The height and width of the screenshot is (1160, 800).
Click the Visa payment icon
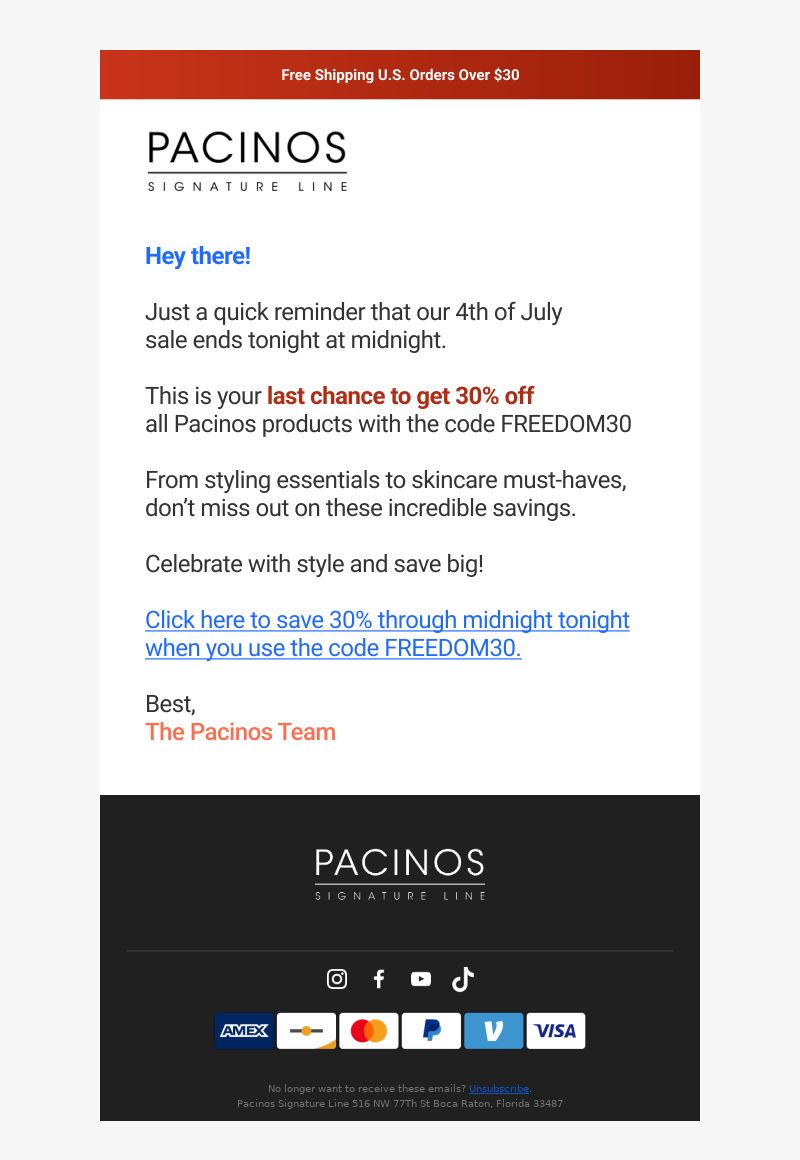(556, 1031)
